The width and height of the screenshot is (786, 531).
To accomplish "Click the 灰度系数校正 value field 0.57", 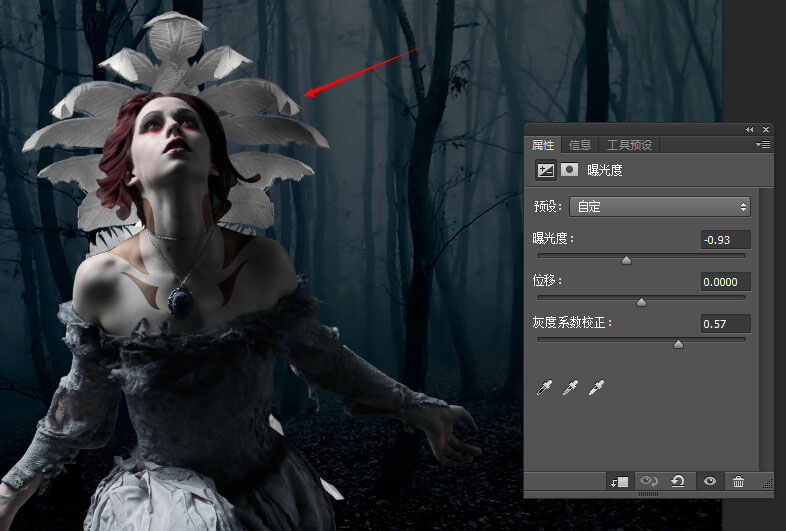I will pyautogui.click(x=725, y=324).
